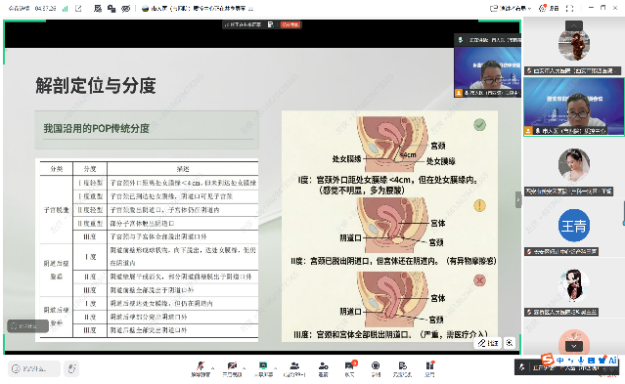The width and height of the screenshot is (625, 384).
Task: Click the red cross icon on the slide diagram
Action: [x=480, y=280]
